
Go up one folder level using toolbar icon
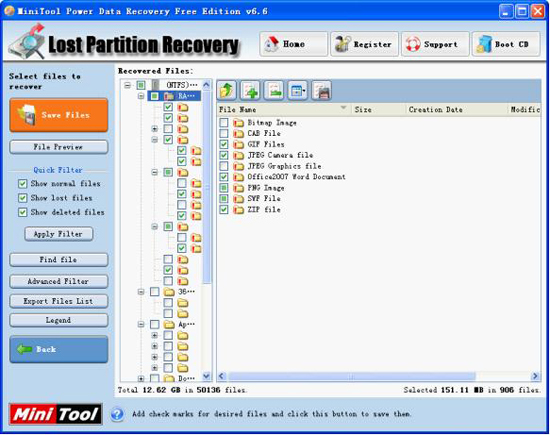click(227, 91)
